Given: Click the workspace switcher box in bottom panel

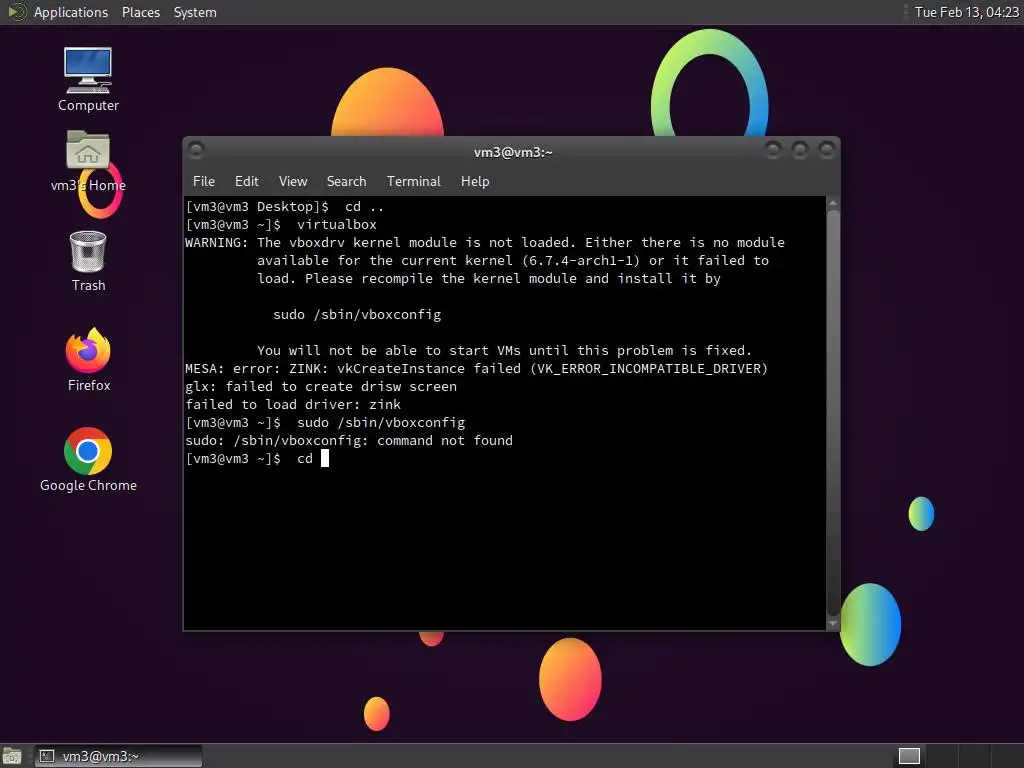Looking at the screenshot, I should tap(909, 756).
